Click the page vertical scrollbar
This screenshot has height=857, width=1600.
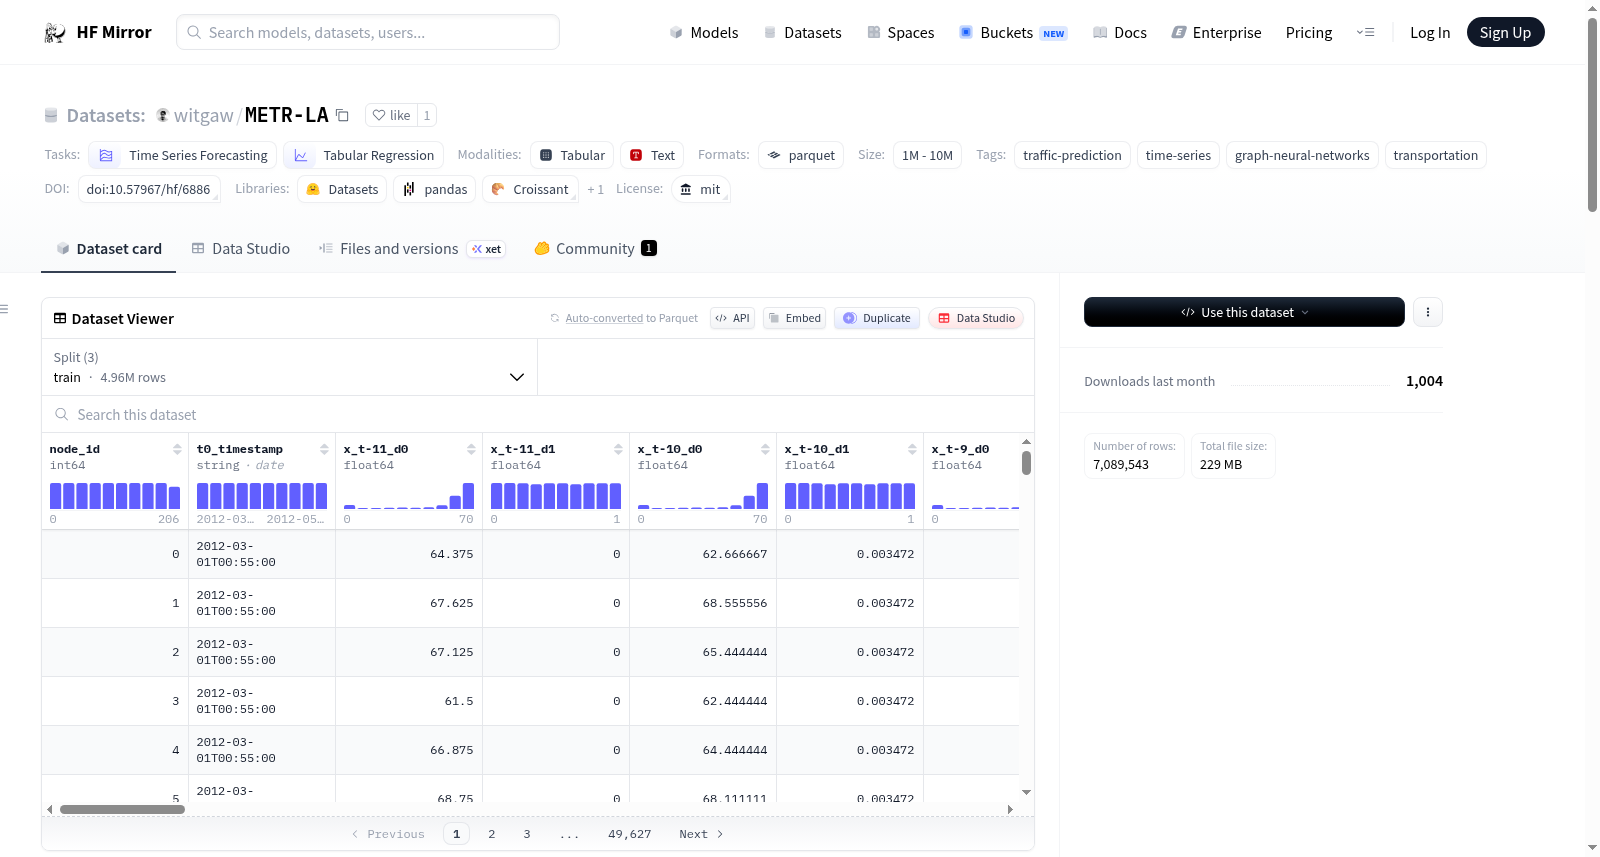pyautogui.click(x=1592, y=115)
